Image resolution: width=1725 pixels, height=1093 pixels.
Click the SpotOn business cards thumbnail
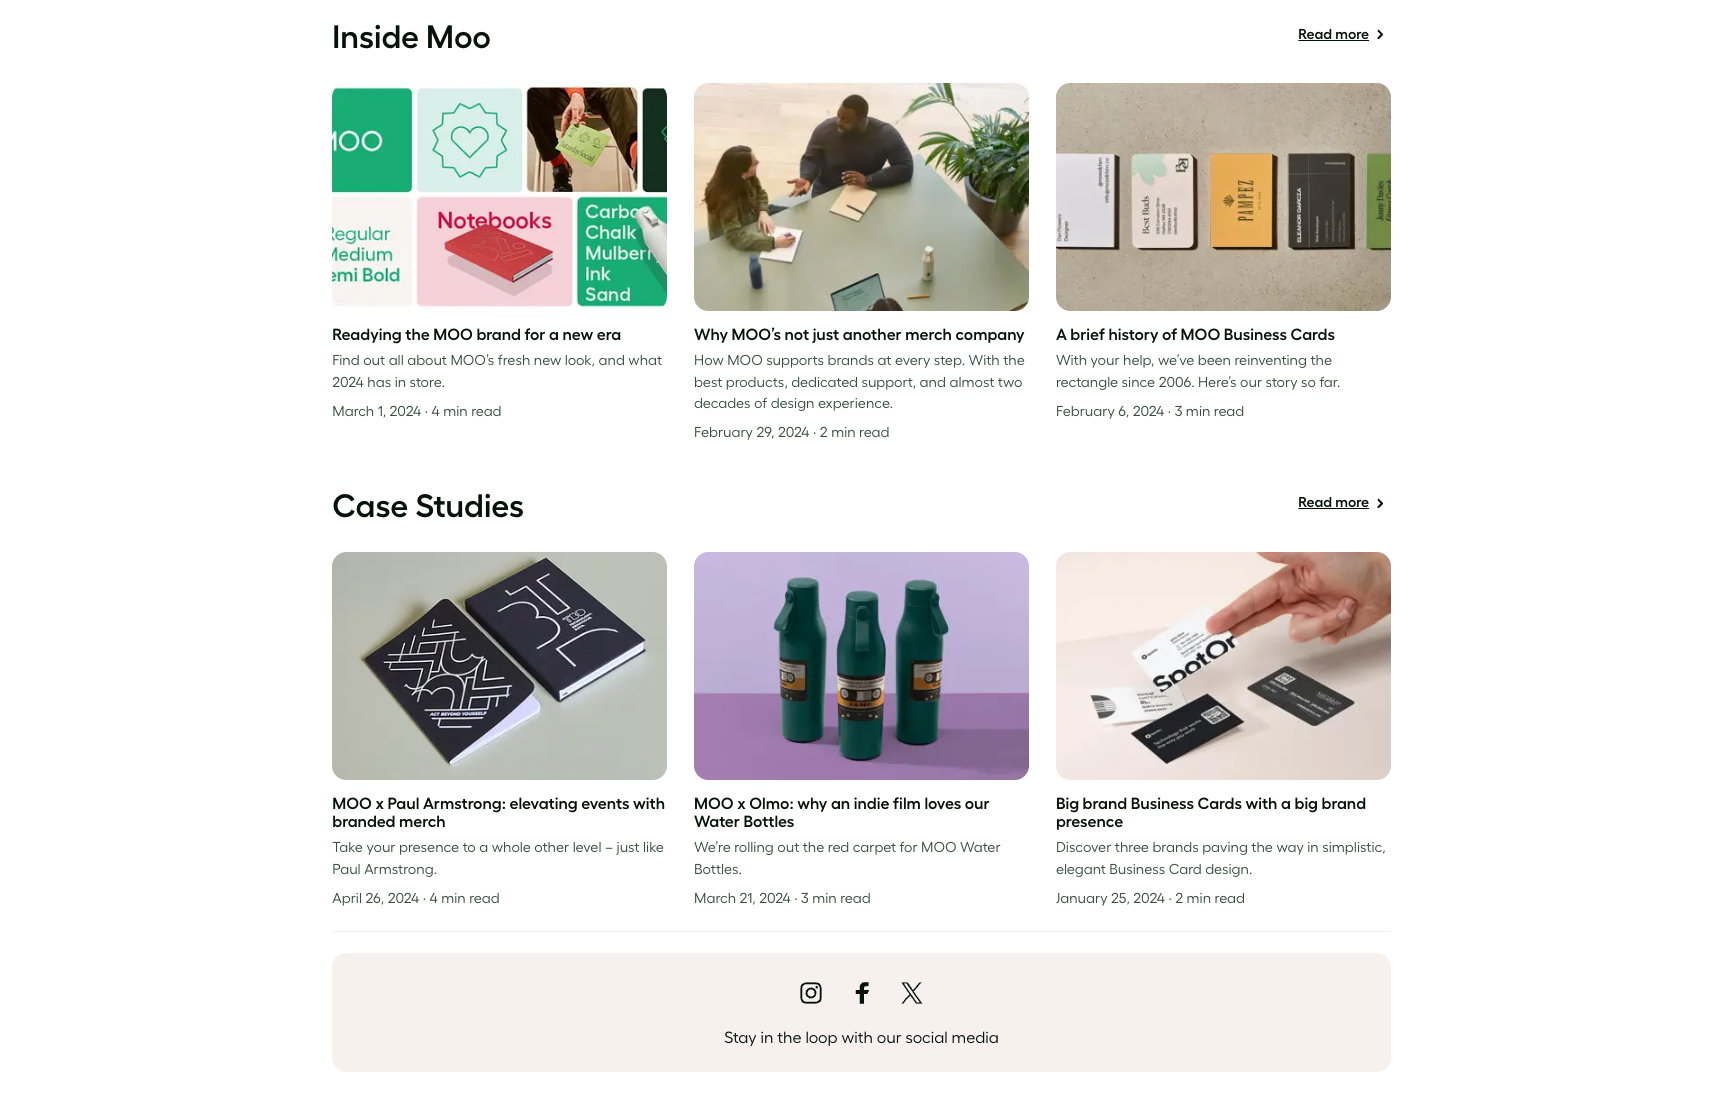tap(1223, 666)
